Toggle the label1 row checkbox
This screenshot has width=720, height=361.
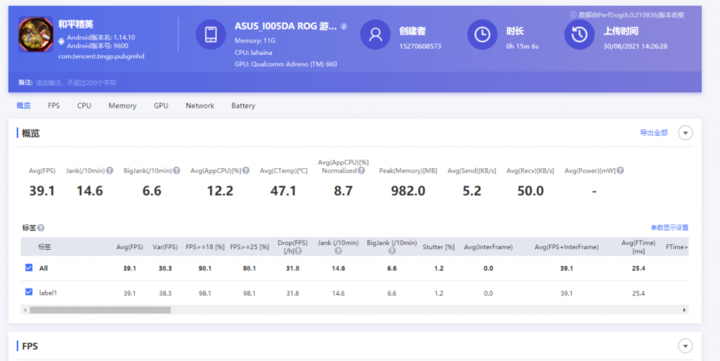[x=29, y=292]
